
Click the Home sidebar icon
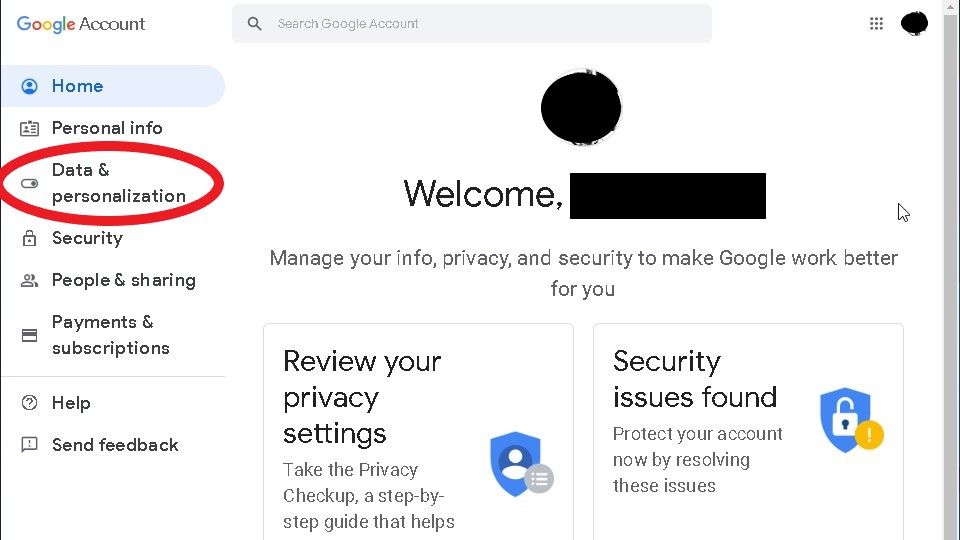pyautogui.click(x=30, y=86)
